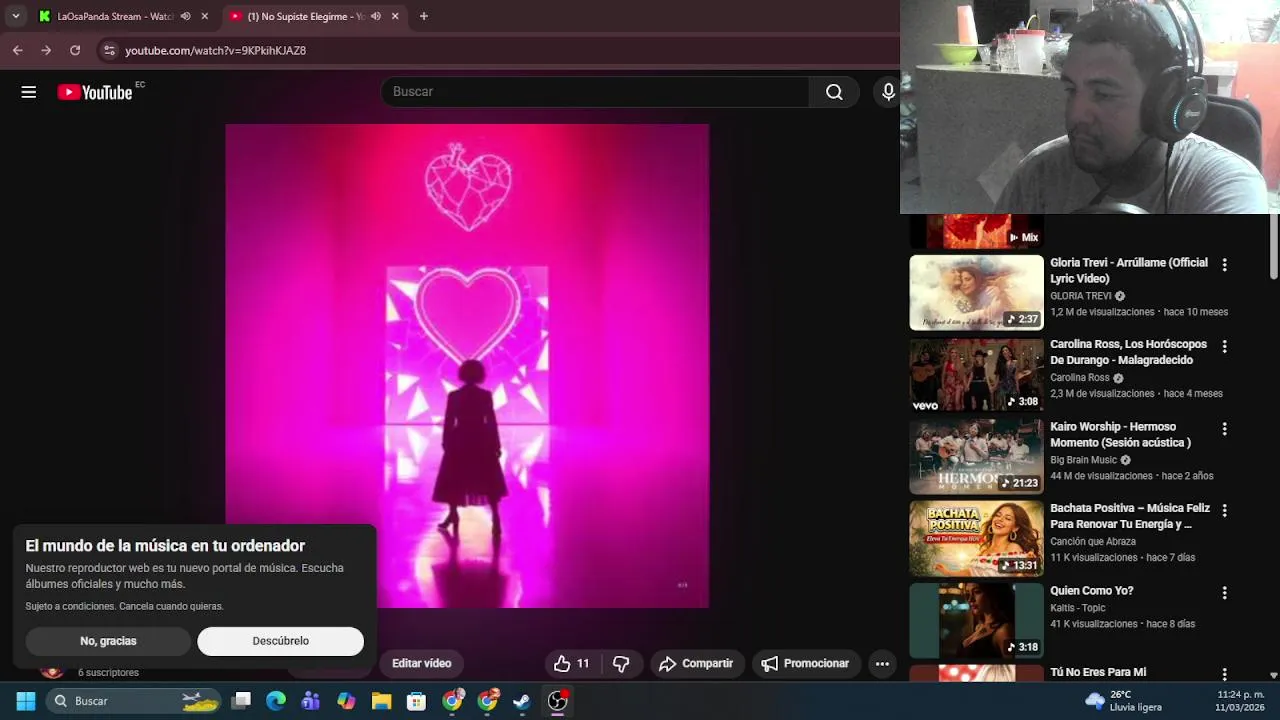Open Microsoft Teams from taskbar
Screen dimensions: 1280x720
(311, 701)
